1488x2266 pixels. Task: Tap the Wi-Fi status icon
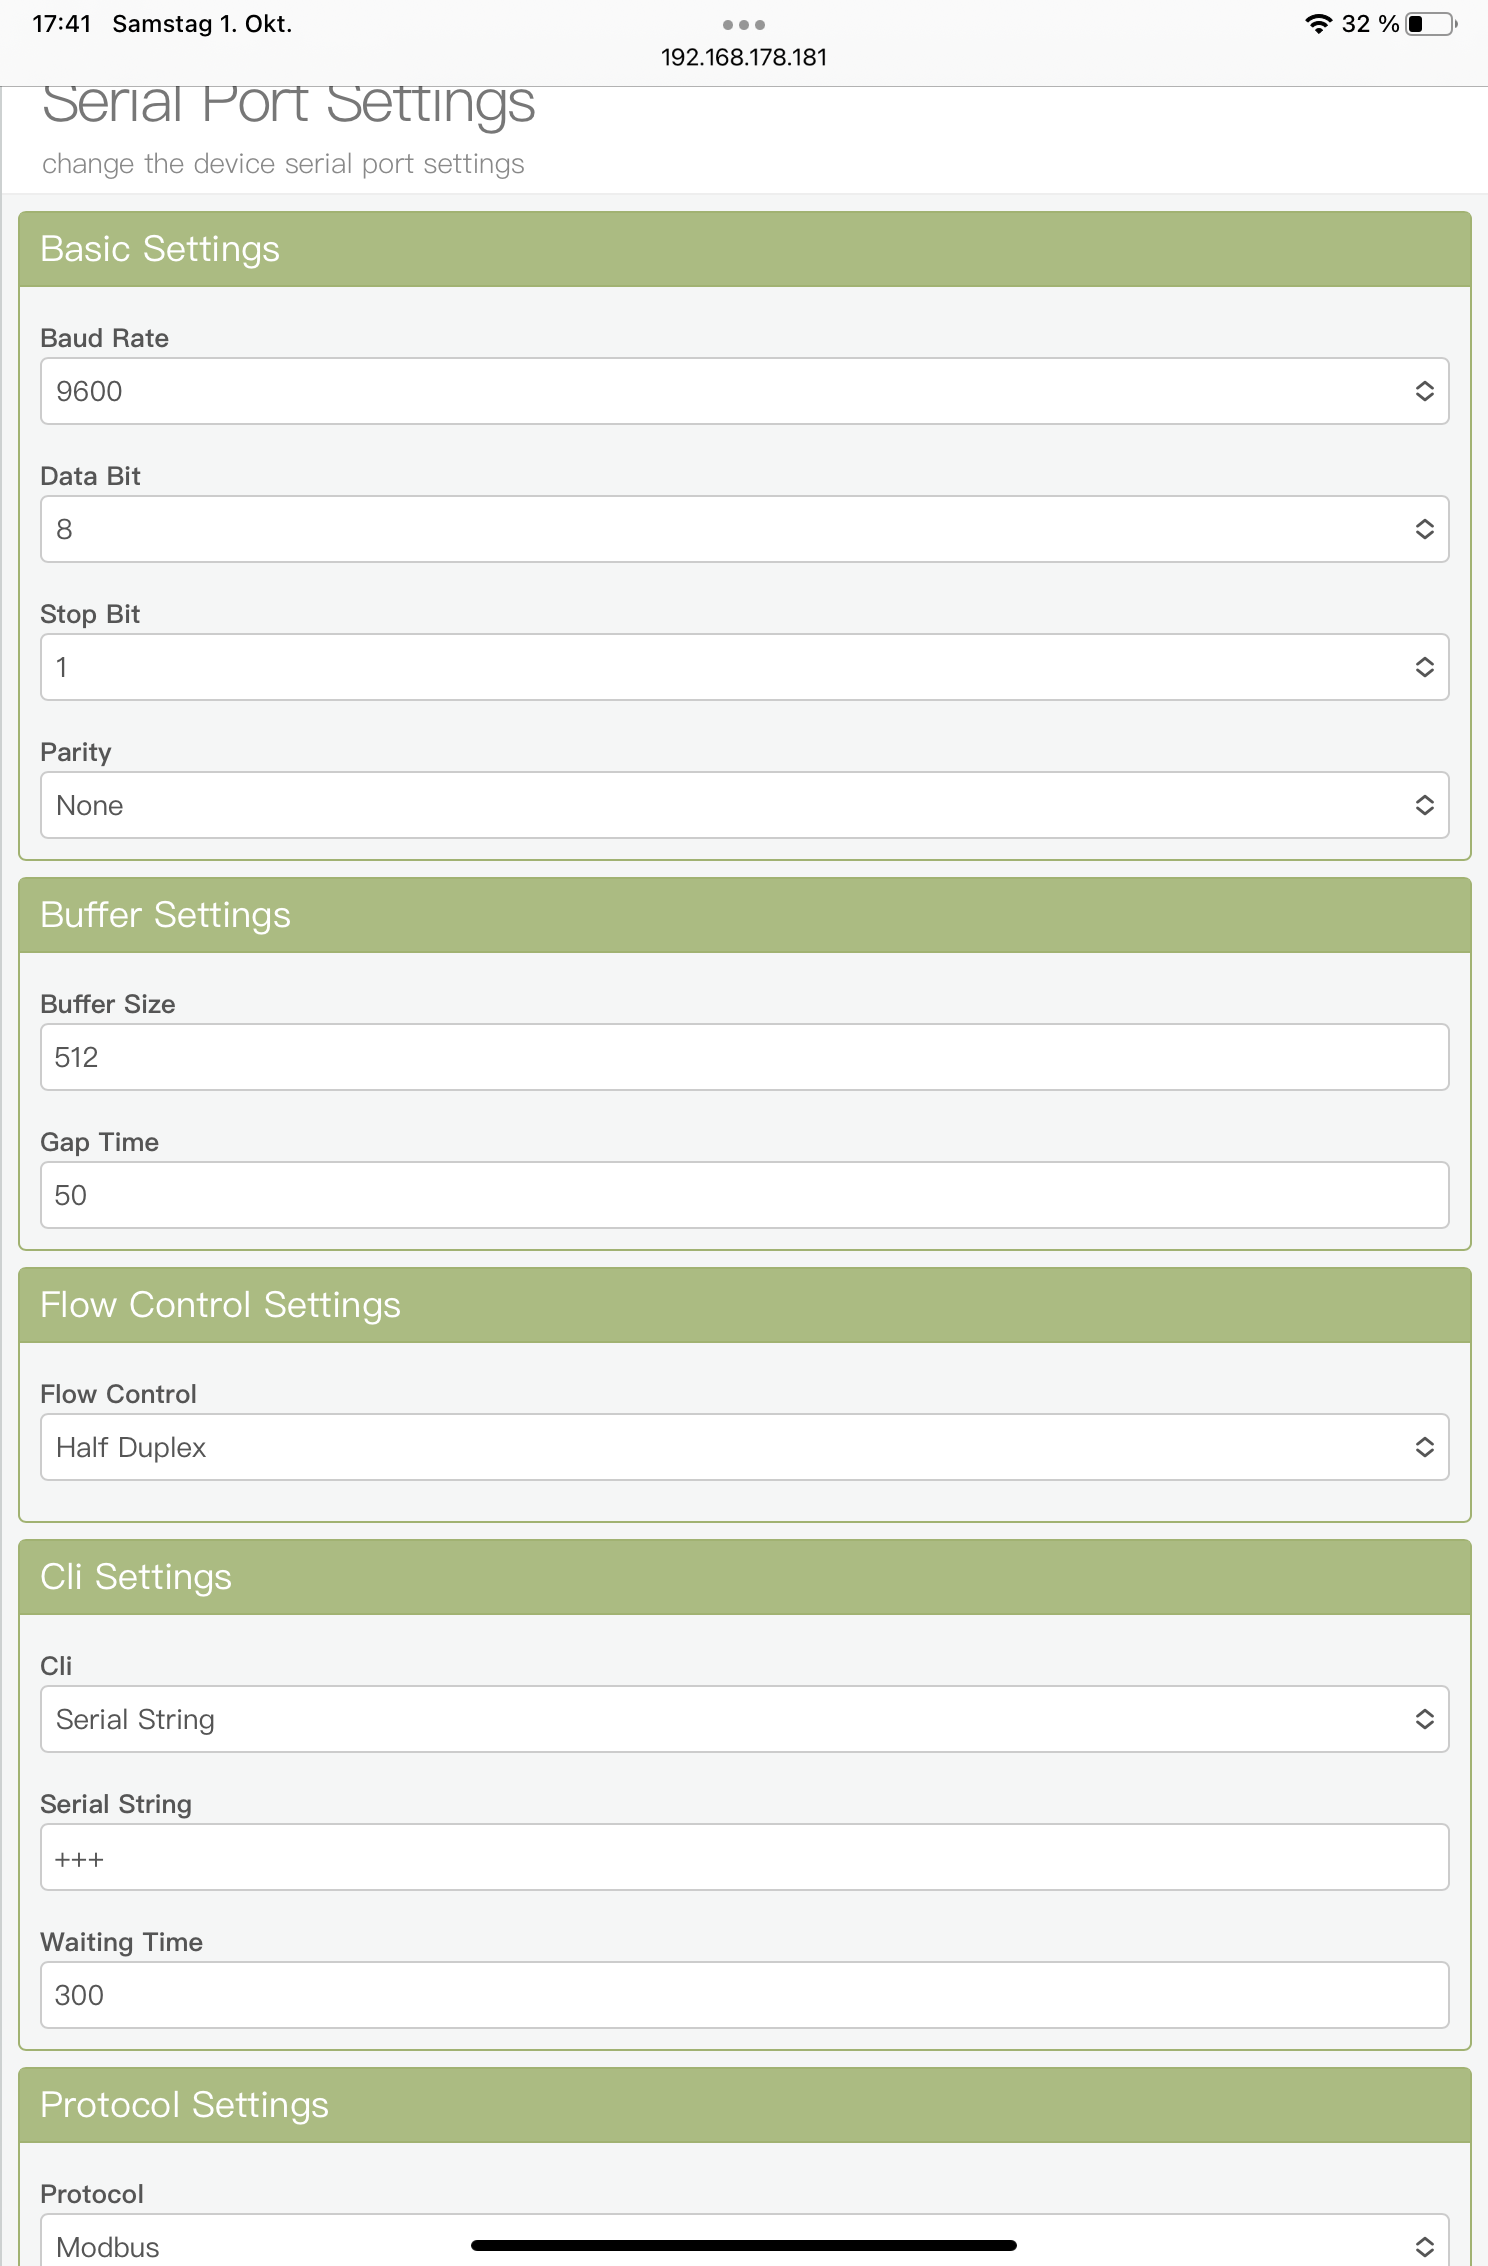(x=1319, y=24)
